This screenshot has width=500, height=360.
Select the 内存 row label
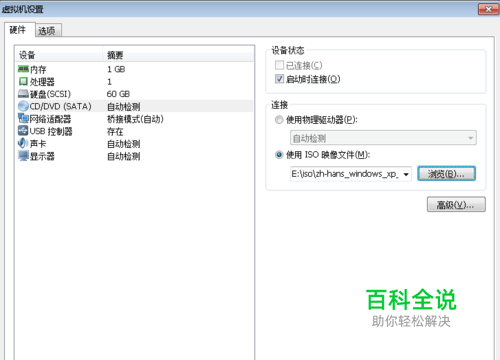tap(38, 69)
